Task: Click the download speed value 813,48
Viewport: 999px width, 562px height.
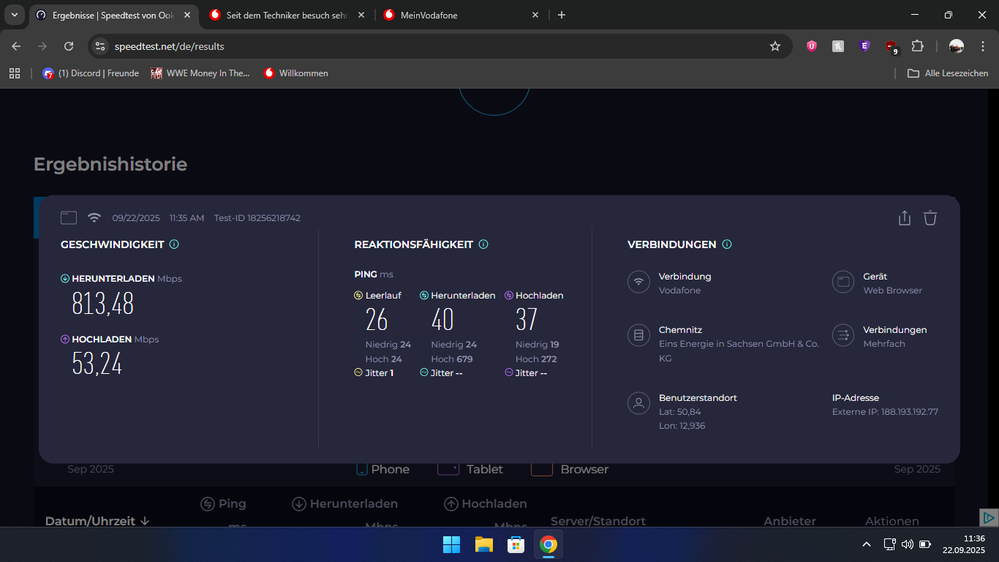Action: 103,303
